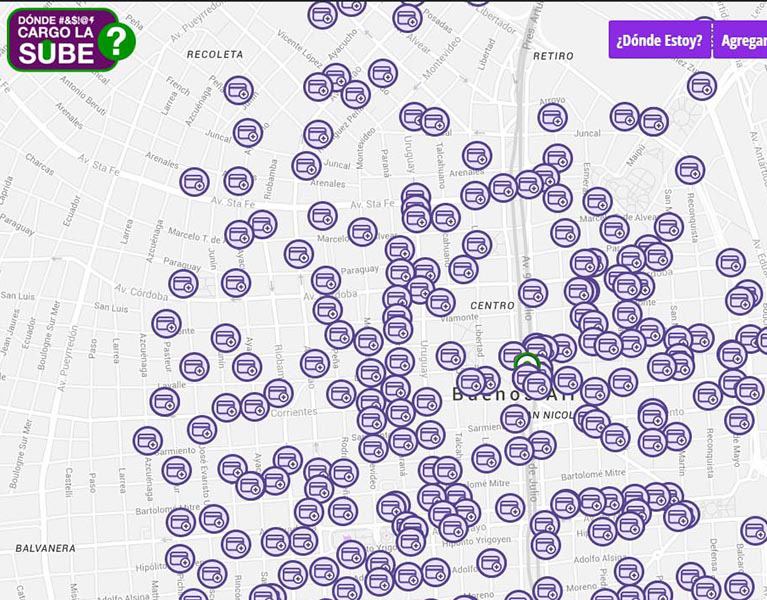Select SUBE marker right of the CENTRO label
The height and width of the screenshot is (600, 767).
pos(533,293)
